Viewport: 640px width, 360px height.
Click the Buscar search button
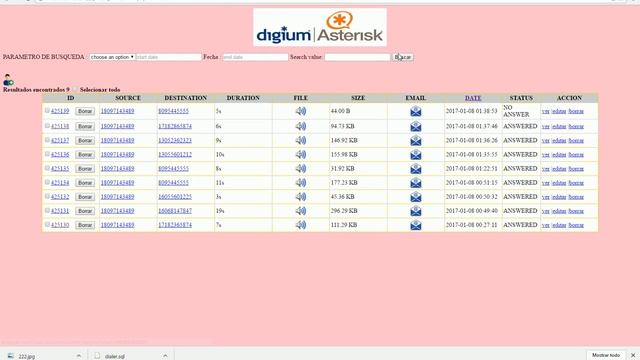tap(403, 57)
